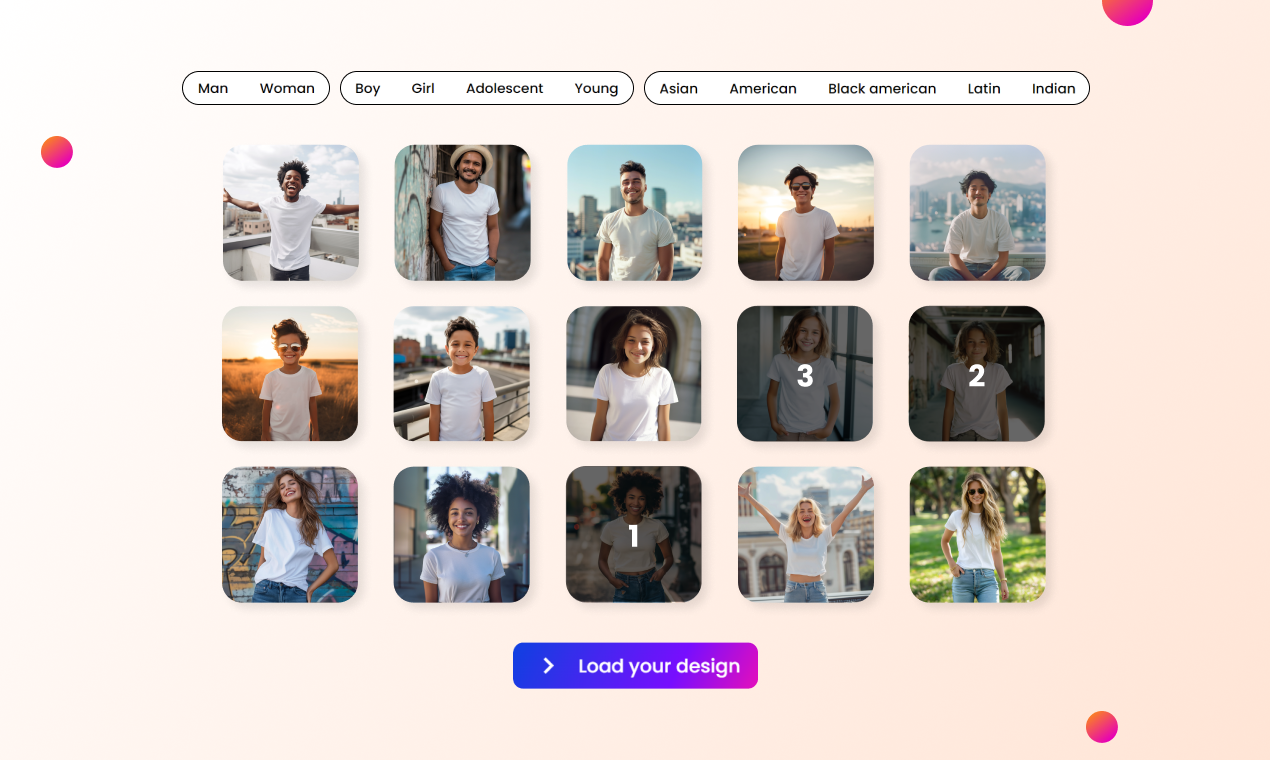The image size is (1270, 760).
Task: Filter models by Boy
Action: 368,88
